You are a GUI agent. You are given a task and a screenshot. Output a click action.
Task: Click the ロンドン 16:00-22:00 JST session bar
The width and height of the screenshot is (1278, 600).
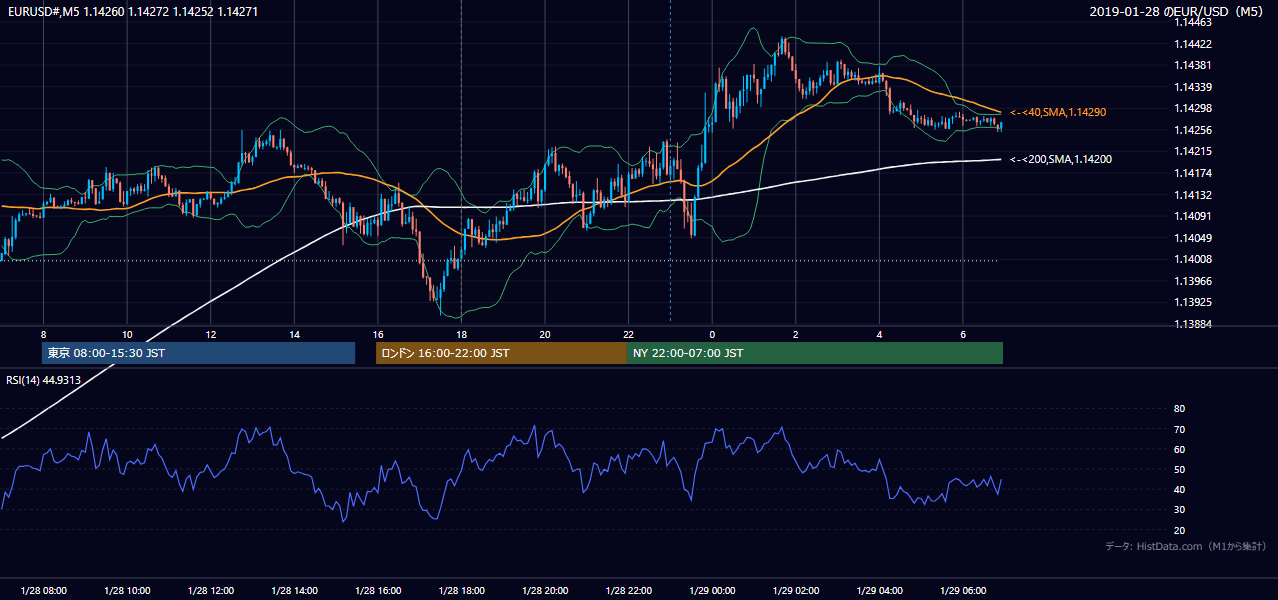501,353
